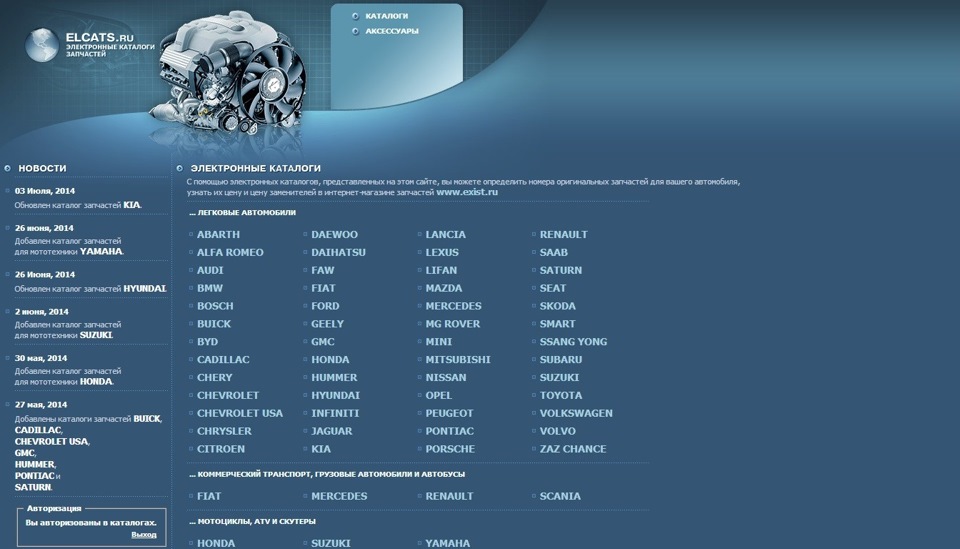
Task: Open the CHRYSLER catalog
Action: pyautogui.click(x=224, y=431)
